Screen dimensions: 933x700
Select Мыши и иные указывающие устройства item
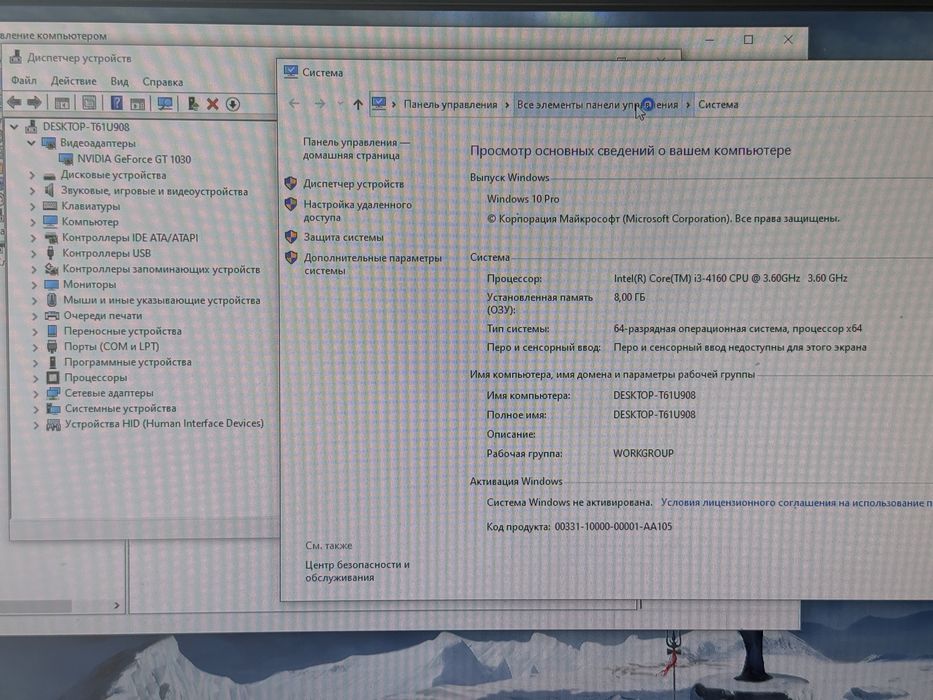[x=162, y=300]
